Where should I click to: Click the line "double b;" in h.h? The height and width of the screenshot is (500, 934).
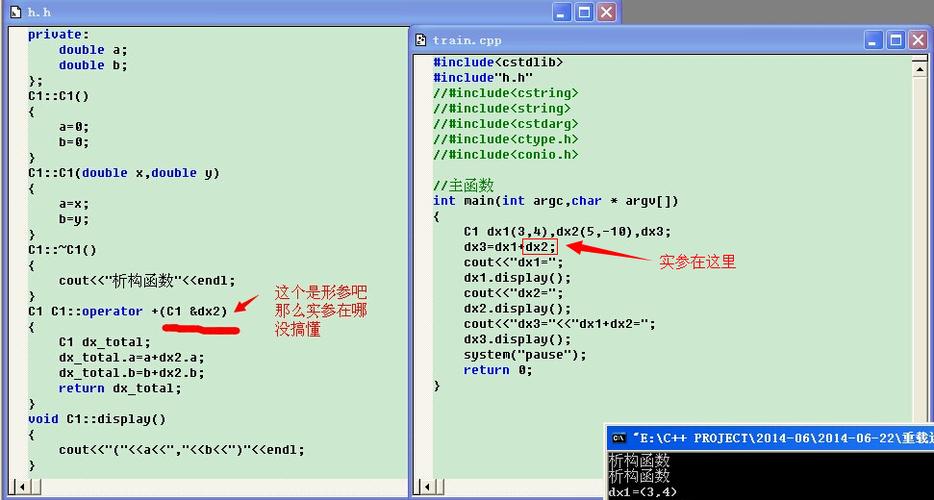pyautogui.click(x=93, y=66)
